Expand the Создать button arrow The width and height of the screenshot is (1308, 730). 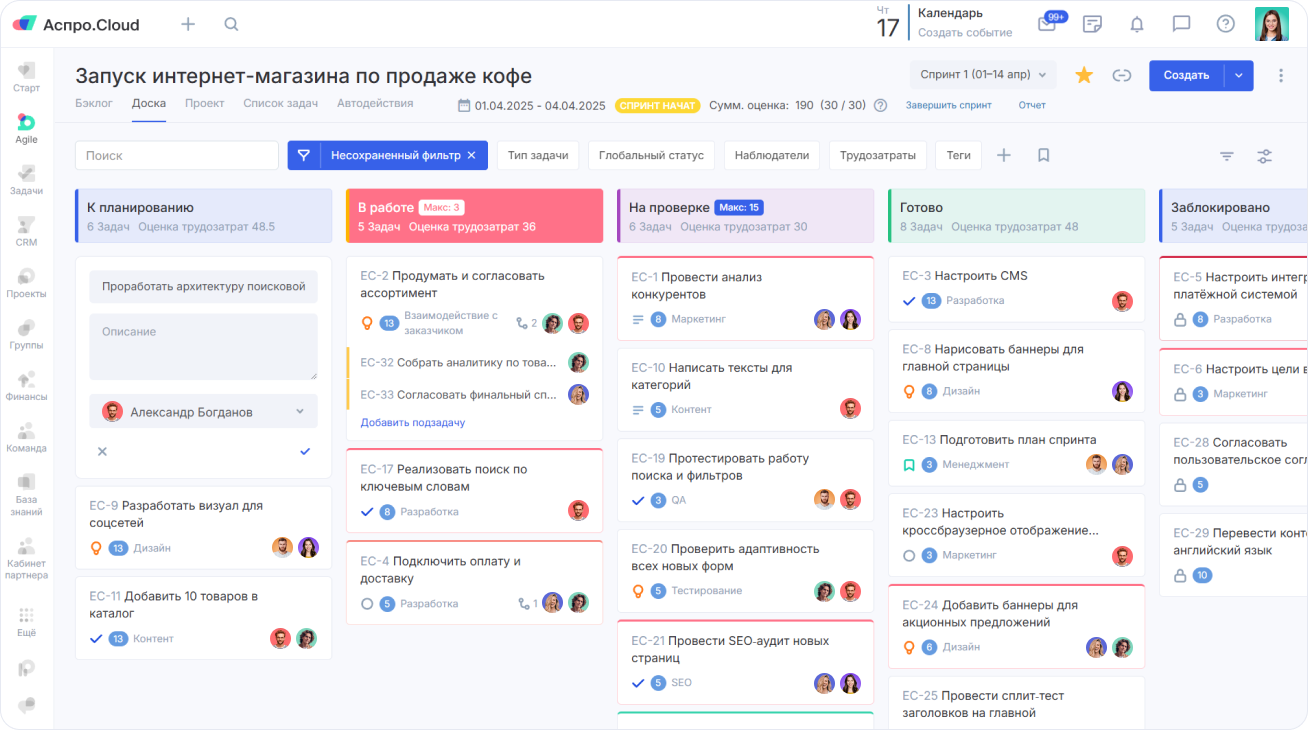click(1239, 75)
